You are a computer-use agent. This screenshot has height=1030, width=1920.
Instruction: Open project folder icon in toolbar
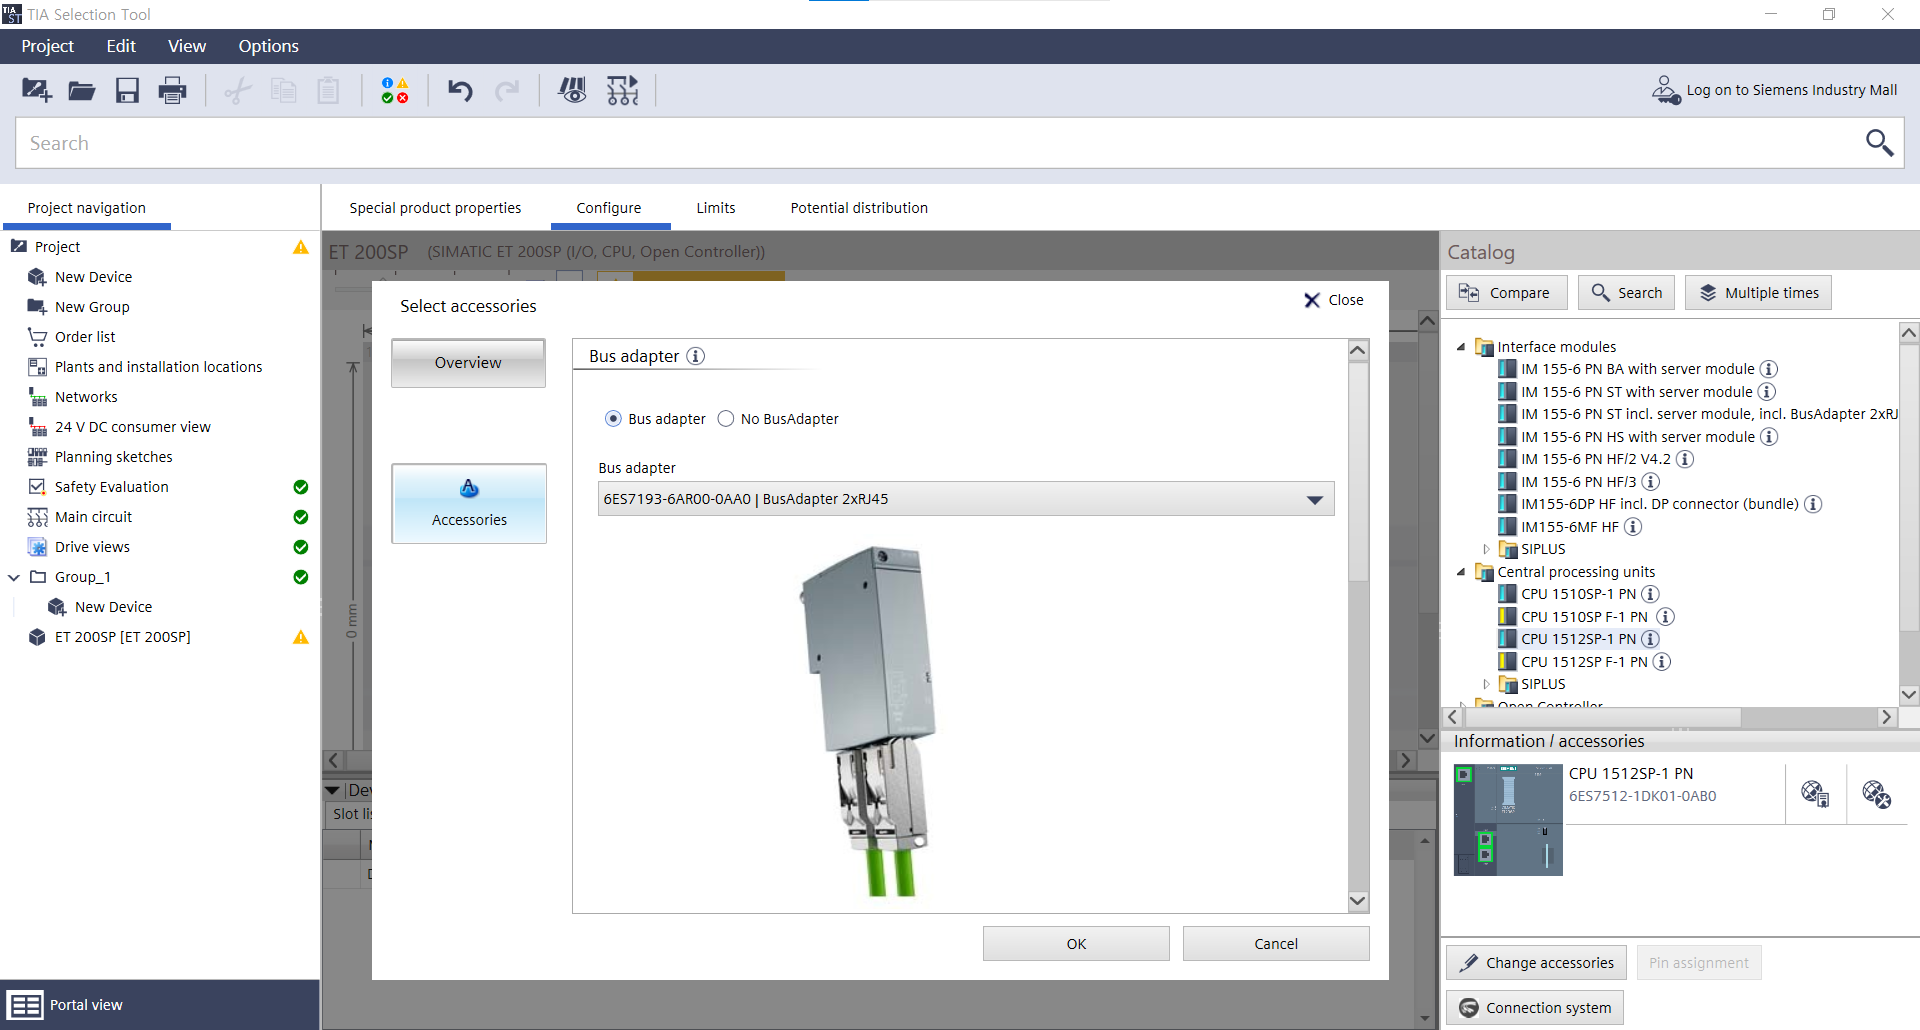tap(82, 91)
